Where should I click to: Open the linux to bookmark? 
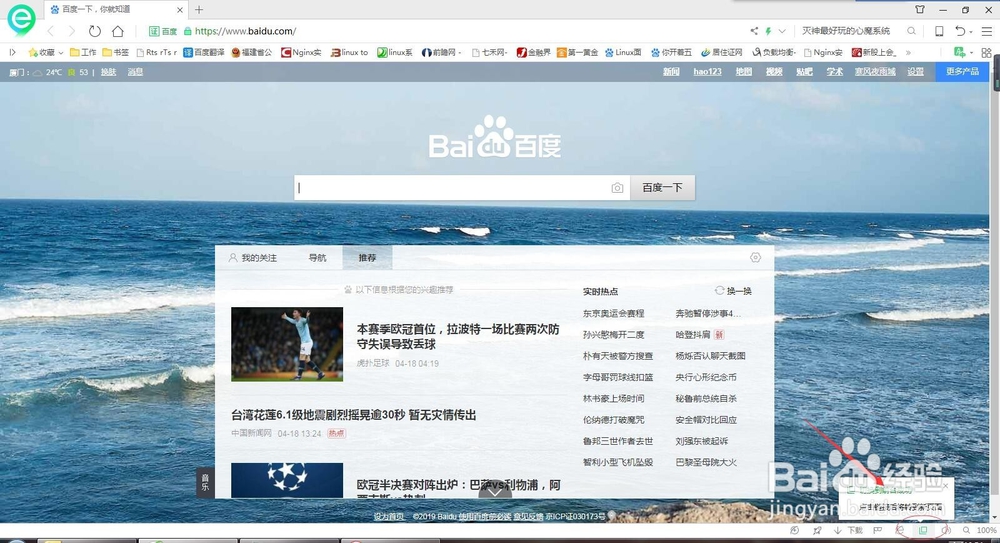tap(349, 52)
